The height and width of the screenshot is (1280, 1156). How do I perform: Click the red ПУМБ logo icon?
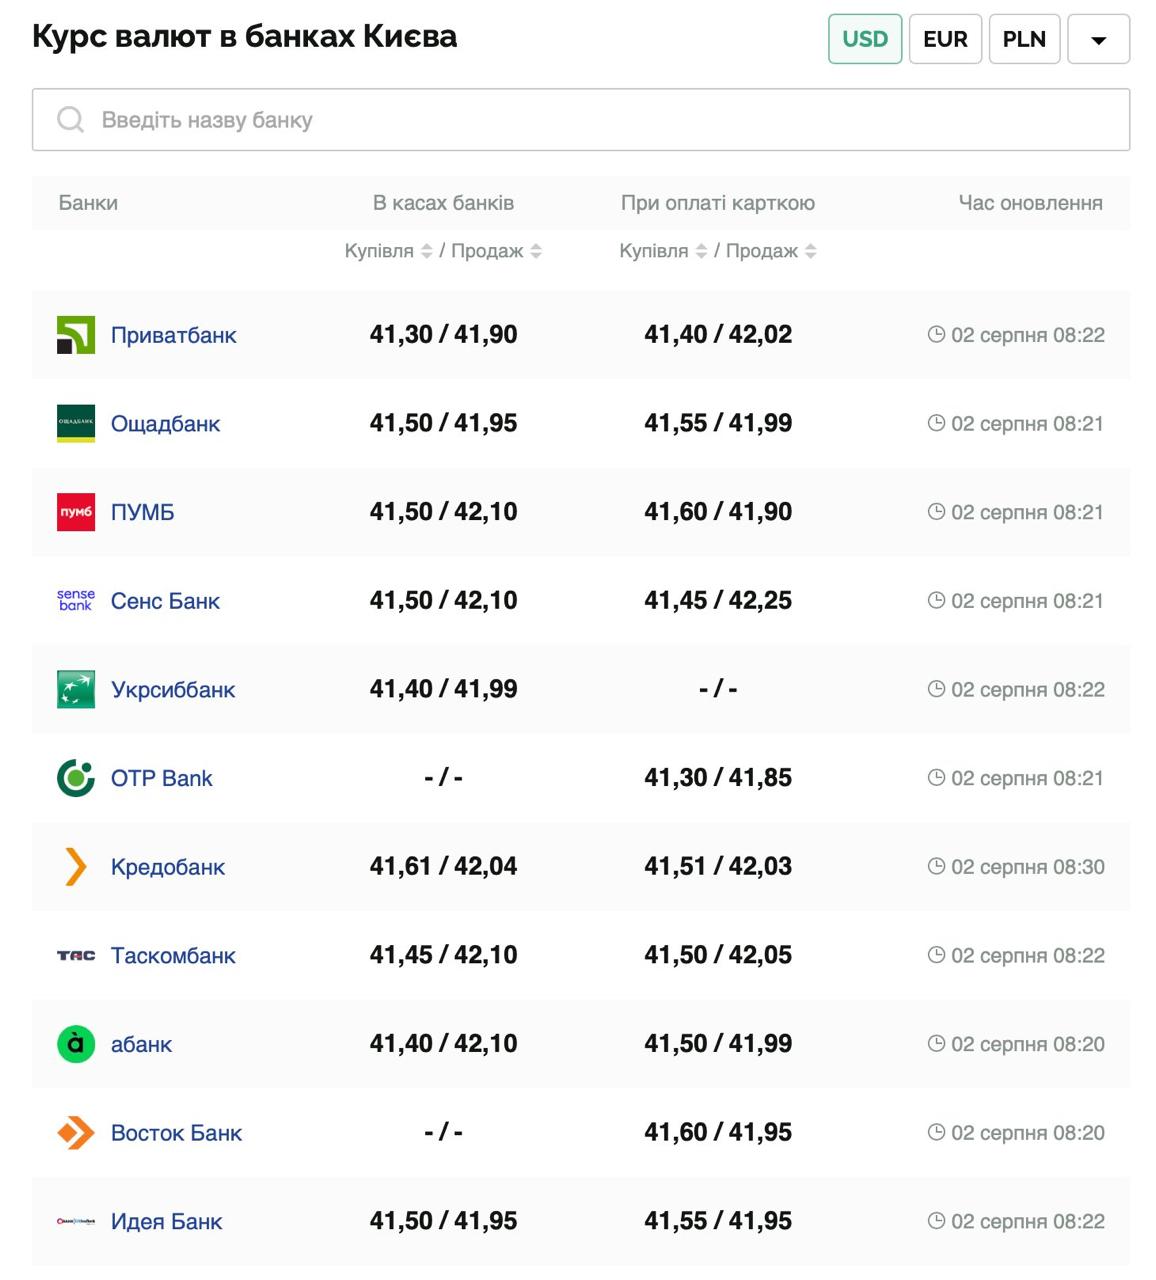(x=76, y=512)
